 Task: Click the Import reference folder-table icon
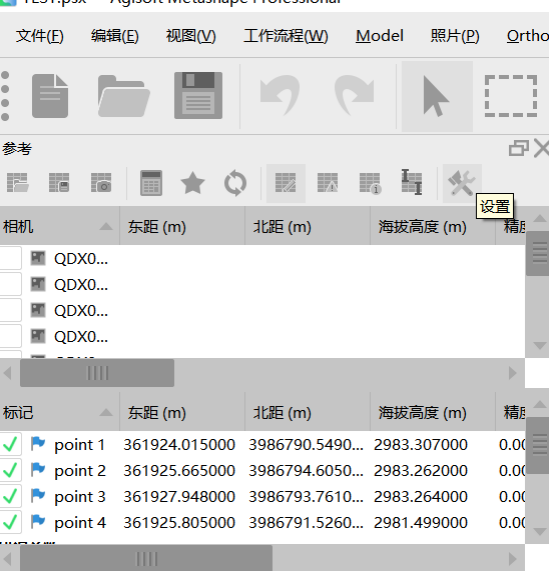click(x=17, y=183)
